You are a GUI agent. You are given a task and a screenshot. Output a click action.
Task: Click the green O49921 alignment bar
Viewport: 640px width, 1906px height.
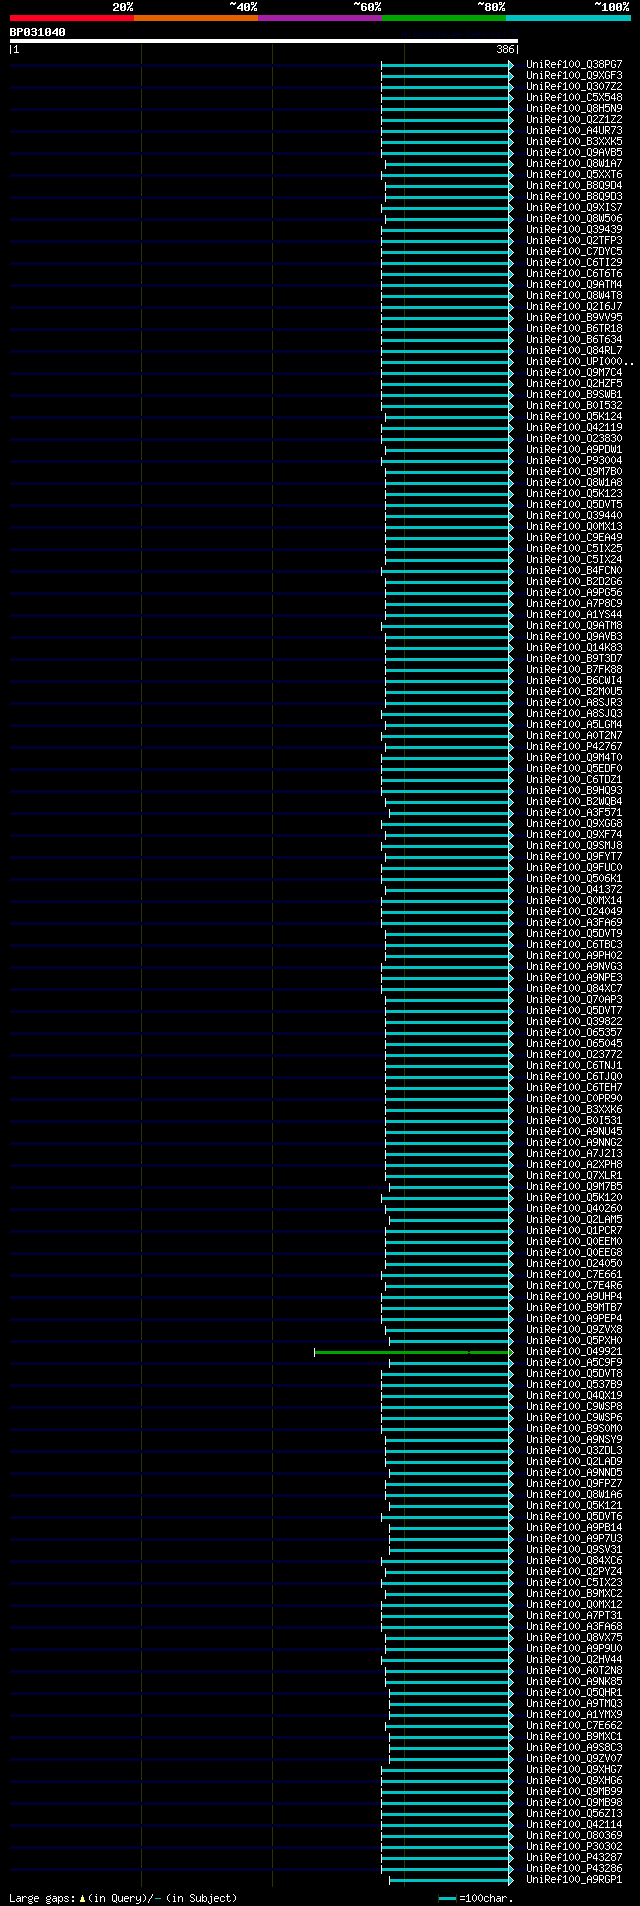414,1351
